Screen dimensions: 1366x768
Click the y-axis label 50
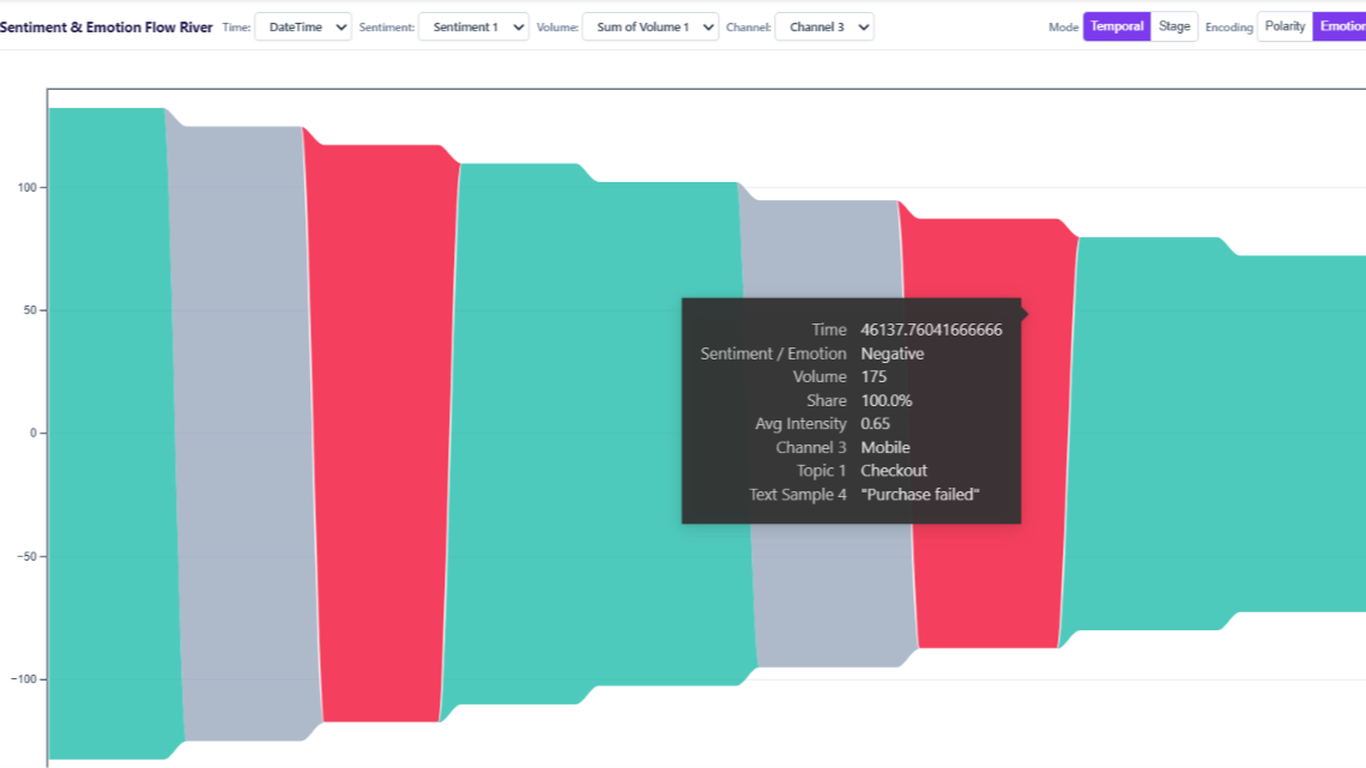(x=31, y=311)
